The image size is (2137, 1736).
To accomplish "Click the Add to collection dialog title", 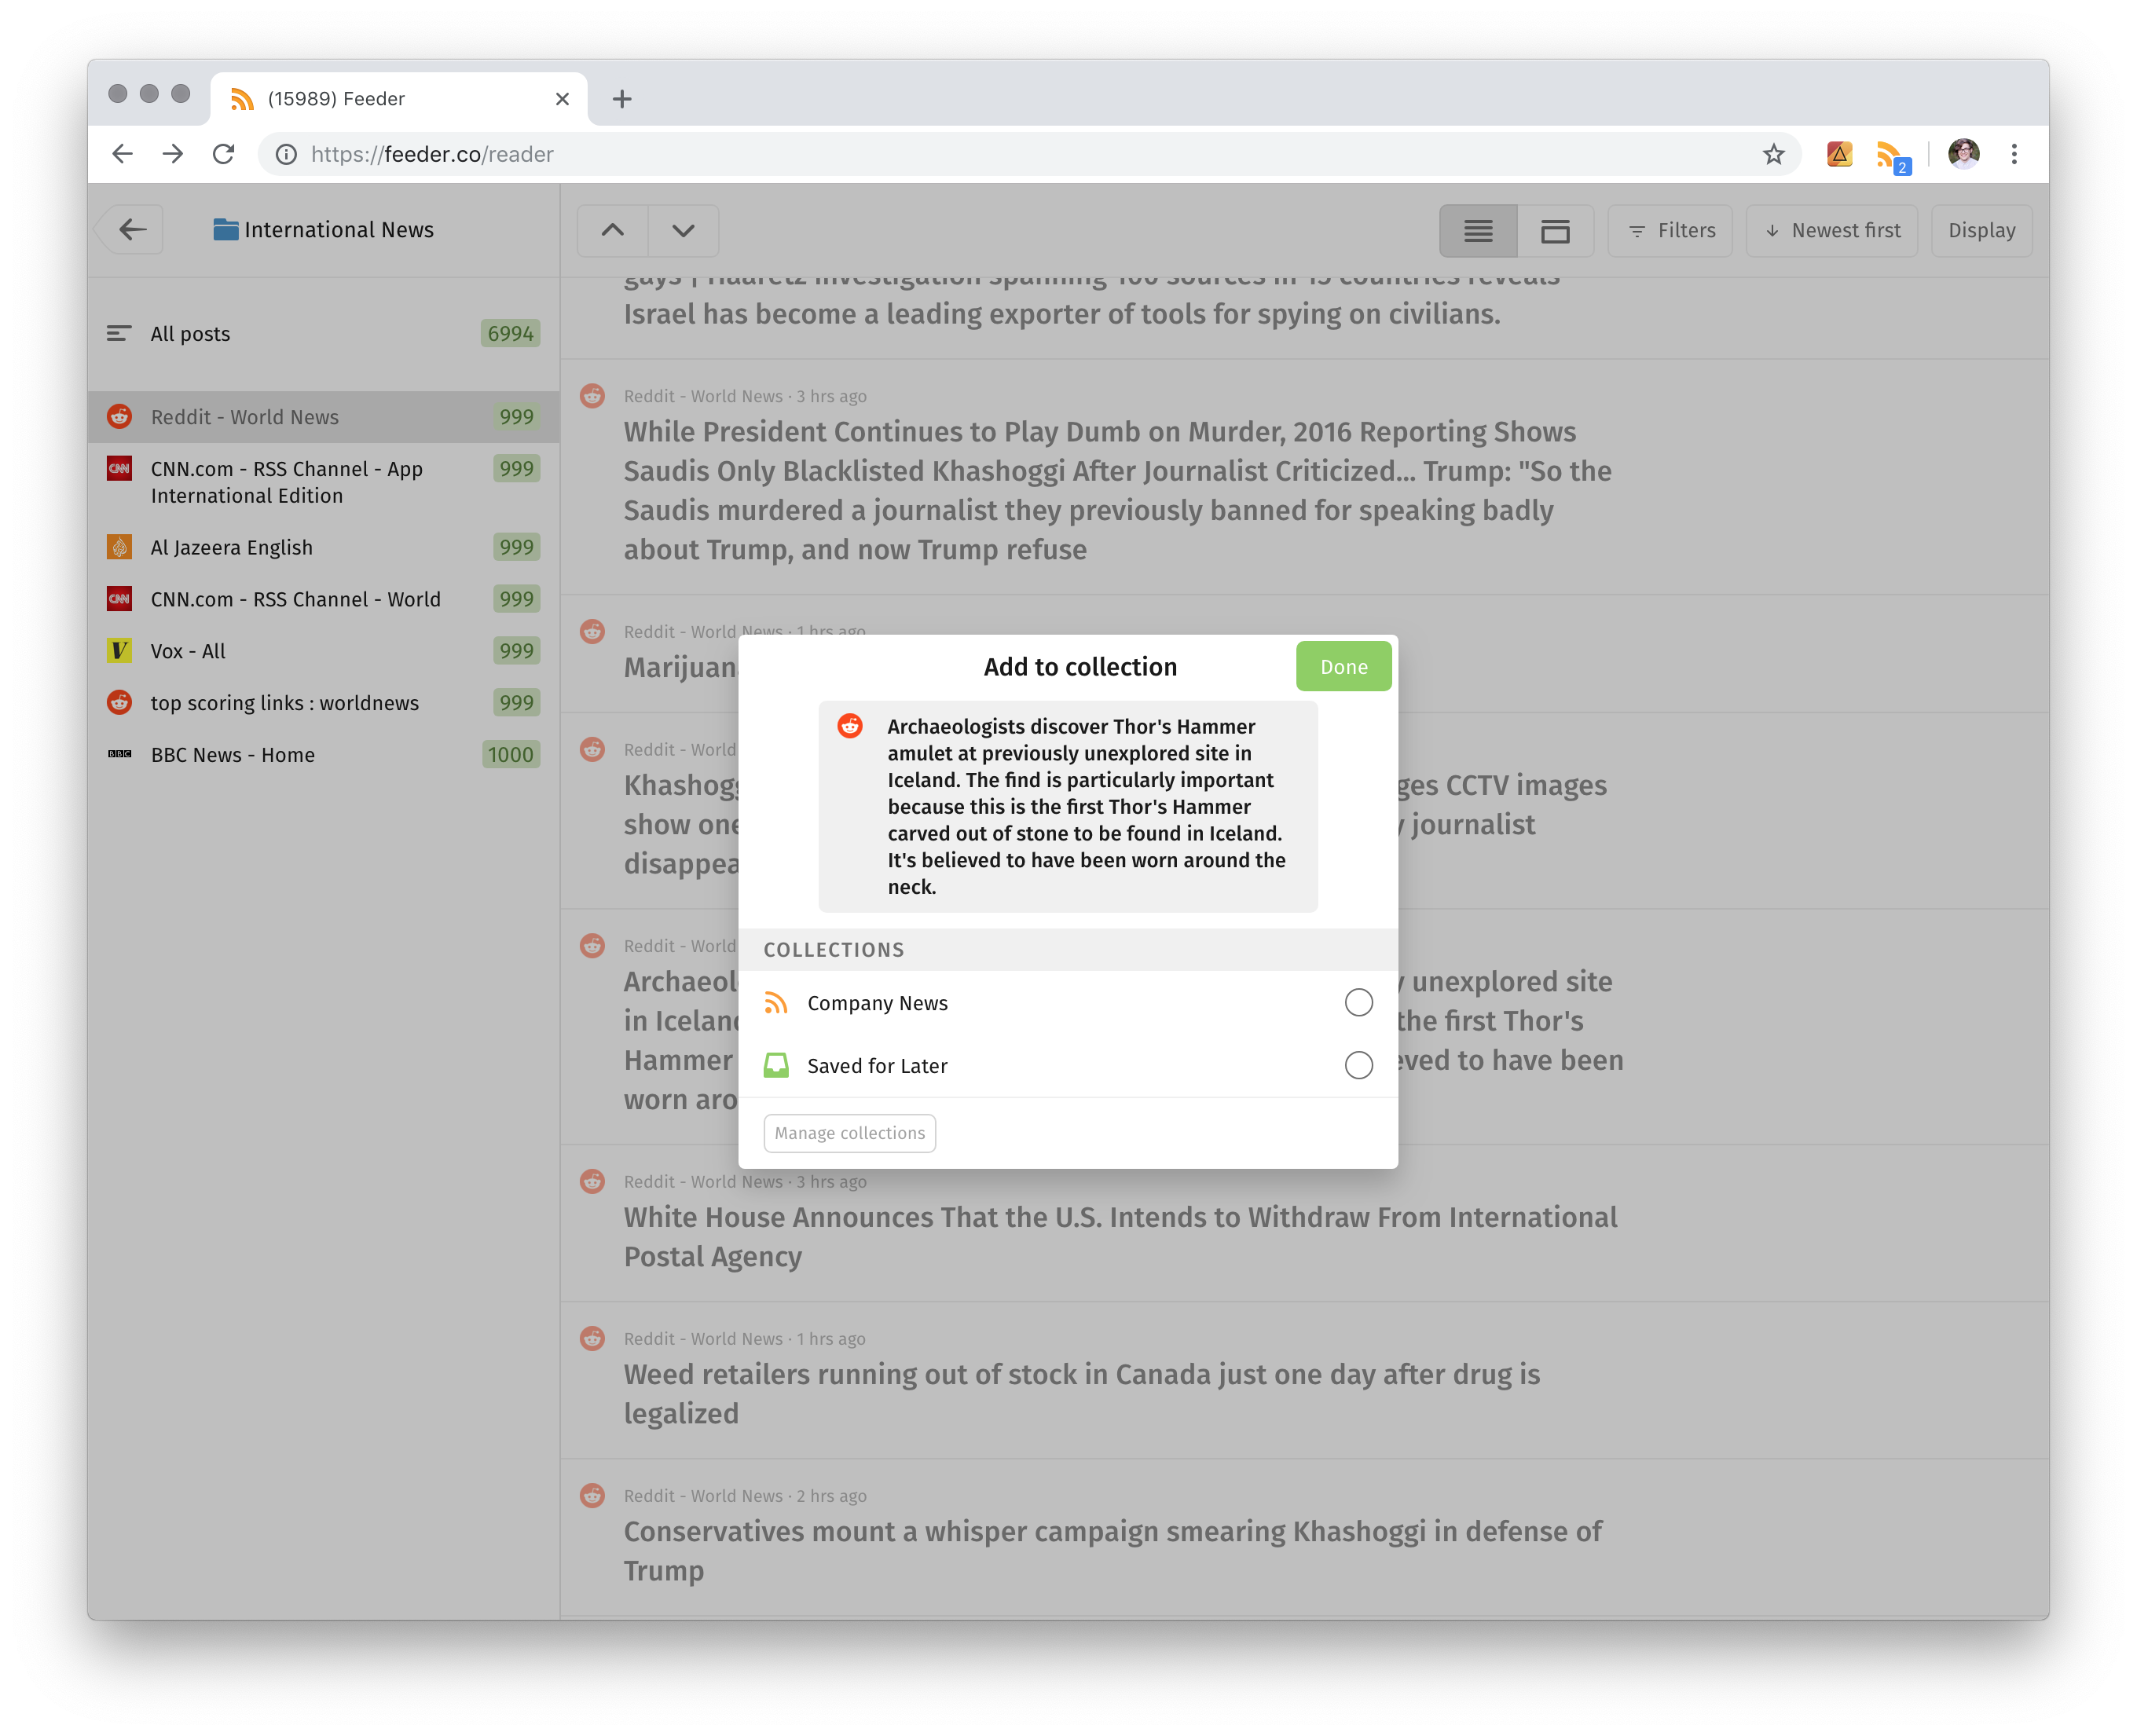I will pyautogui.click(x=1080, y=667).
